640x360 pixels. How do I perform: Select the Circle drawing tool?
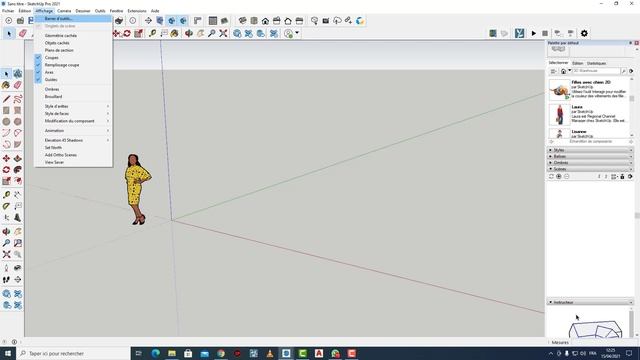6,122
